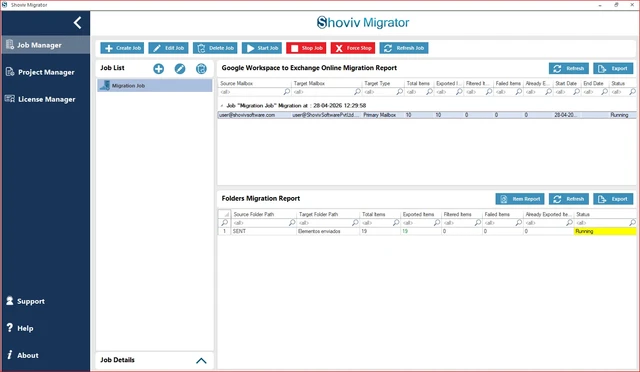Click the Elementos enviados target folder cell

tap(328, 232)
